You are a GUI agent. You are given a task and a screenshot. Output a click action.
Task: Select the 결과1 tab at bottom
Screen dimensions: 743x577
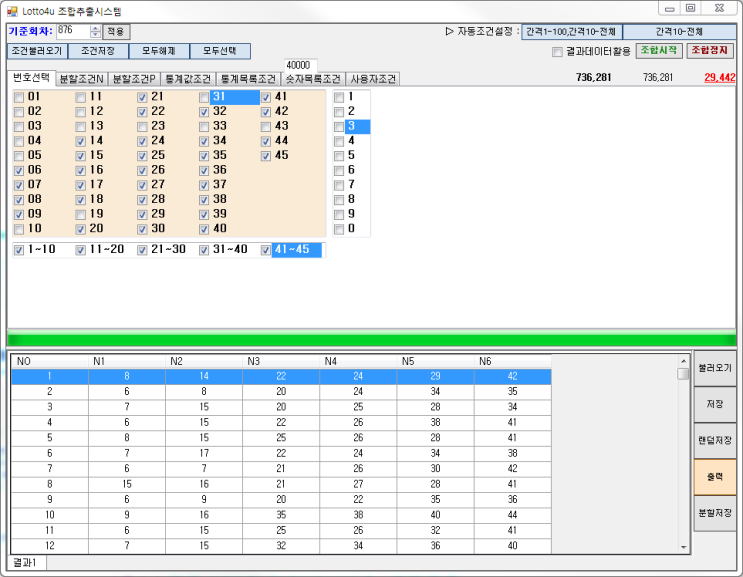(x=27, y=563)
